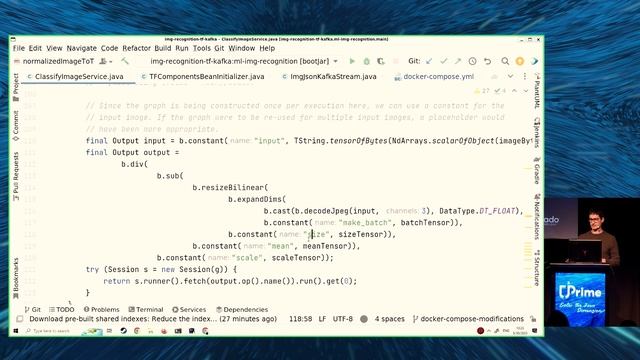
Task: Open Search Everywhere magnifier icon
Action: pos(505,61)
